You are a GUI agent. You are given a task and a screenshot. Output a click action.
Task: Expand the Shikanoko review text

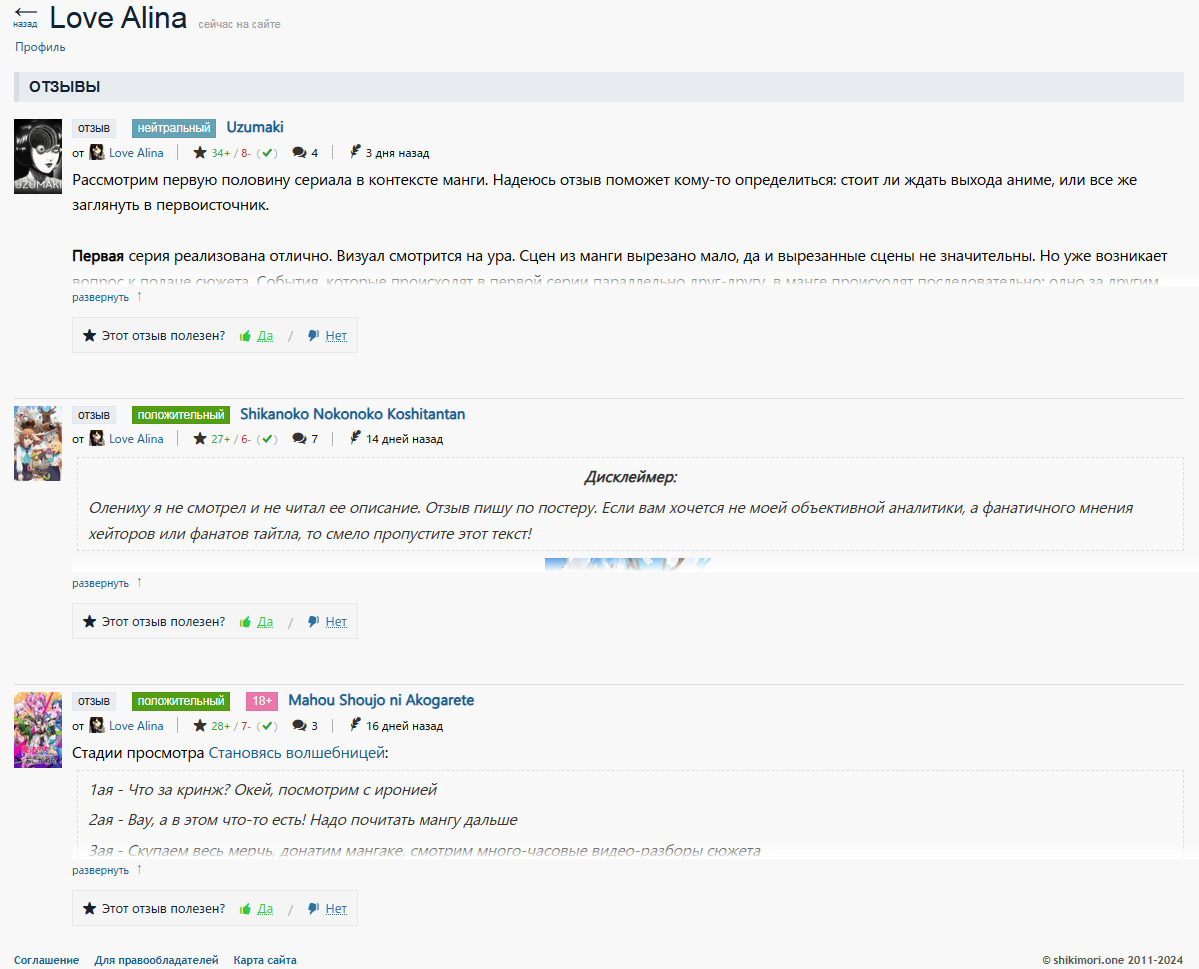[100, 583]
